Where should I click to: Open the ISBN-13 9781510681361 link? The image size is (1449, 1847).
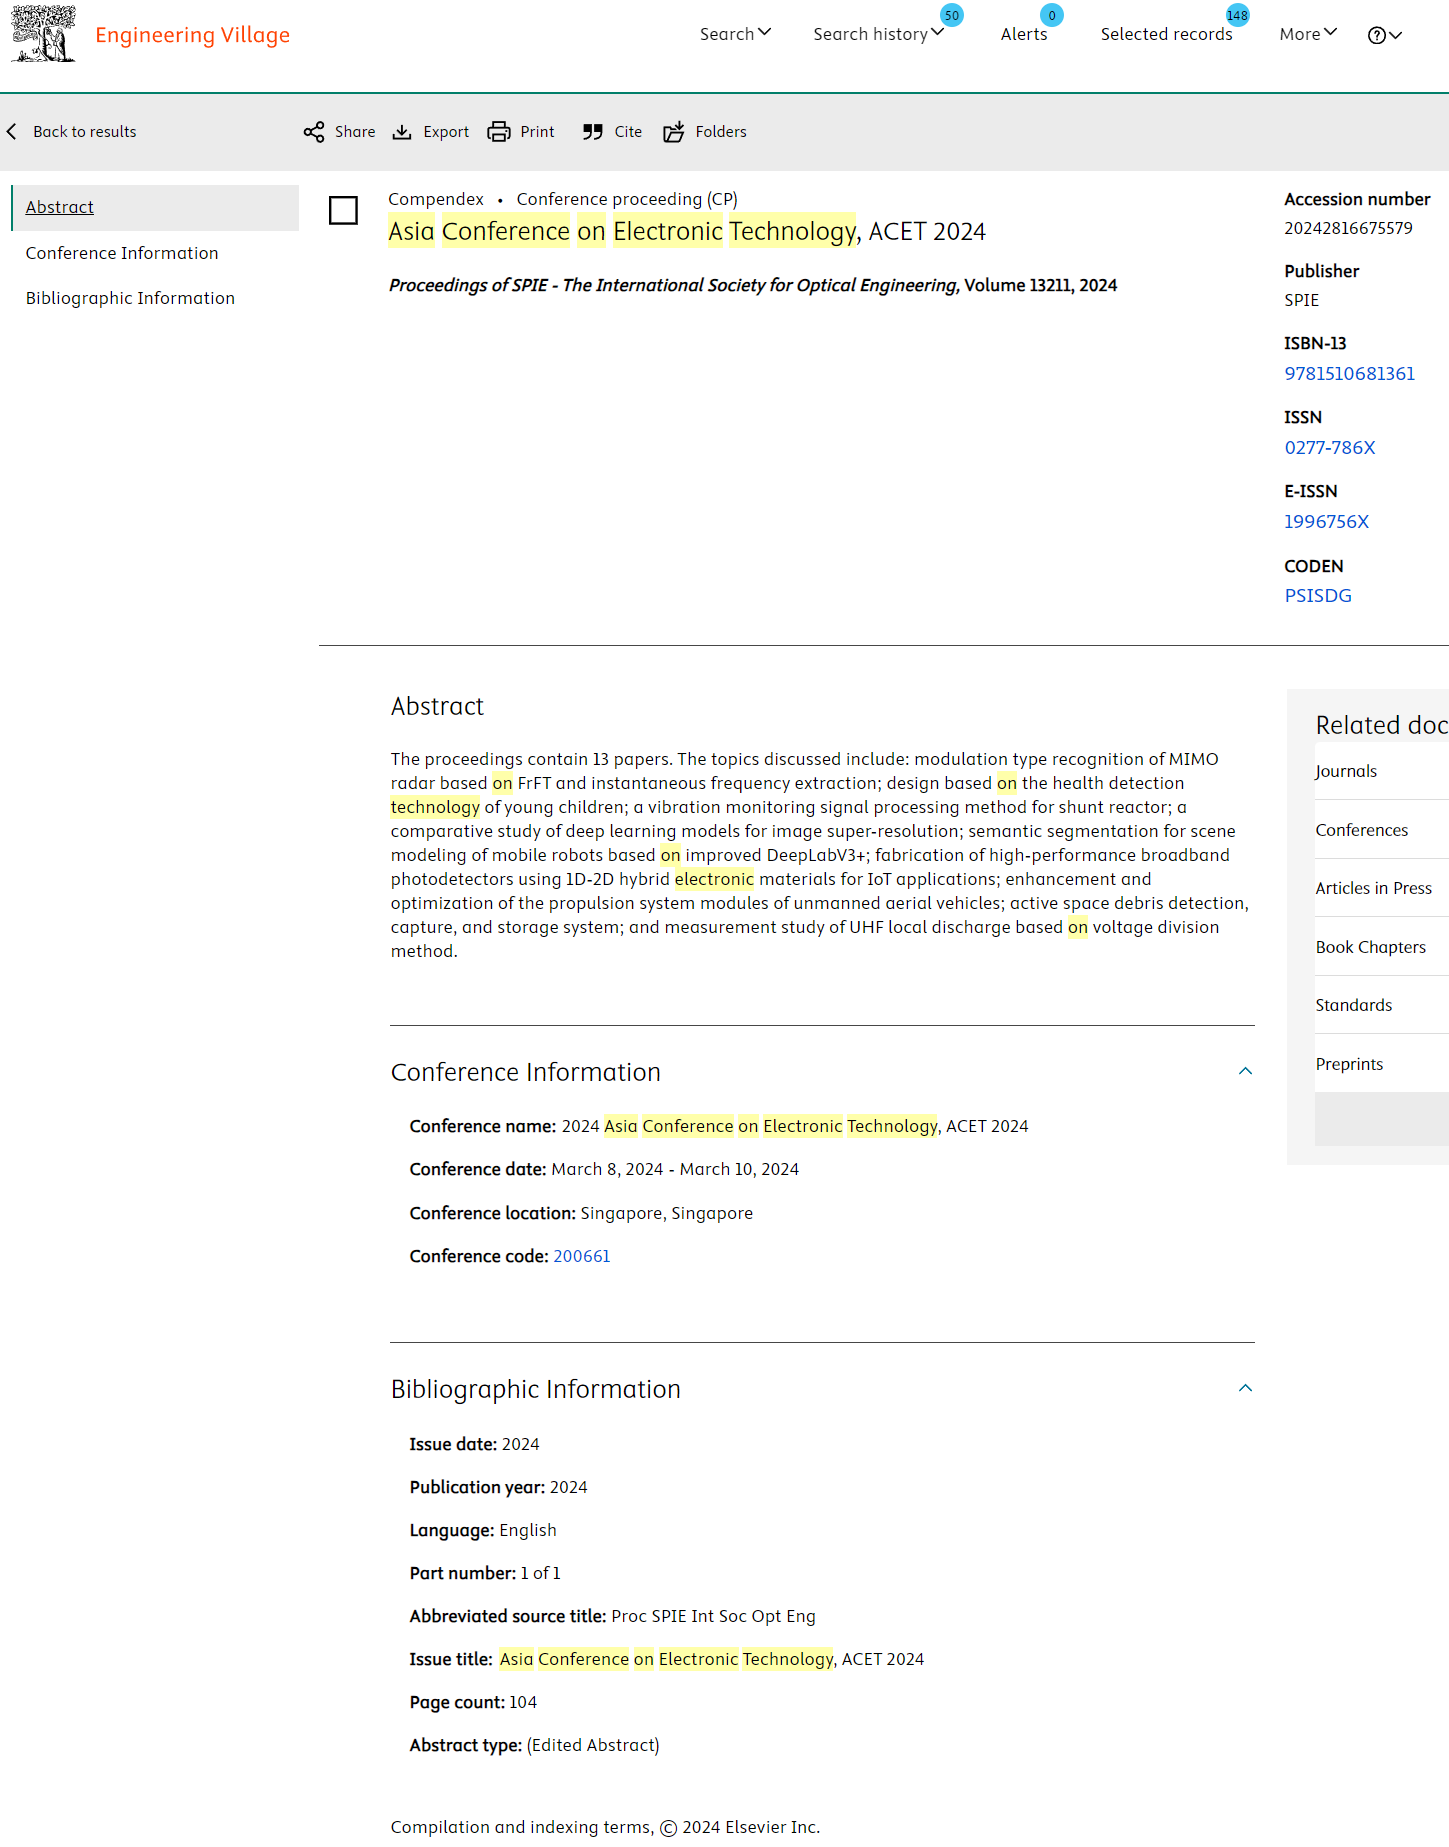pyautogui.click(x=1349, y=373)
